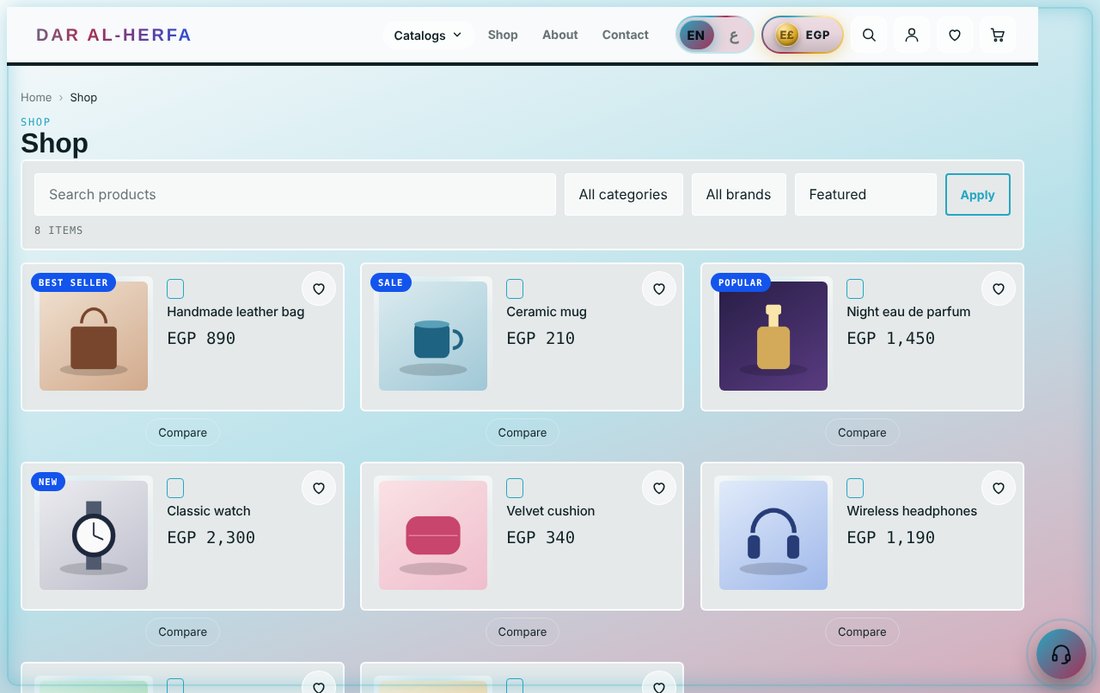Click the EGP currency coin selector
The height and width of the screenshot is (693, 1100).
803,35
